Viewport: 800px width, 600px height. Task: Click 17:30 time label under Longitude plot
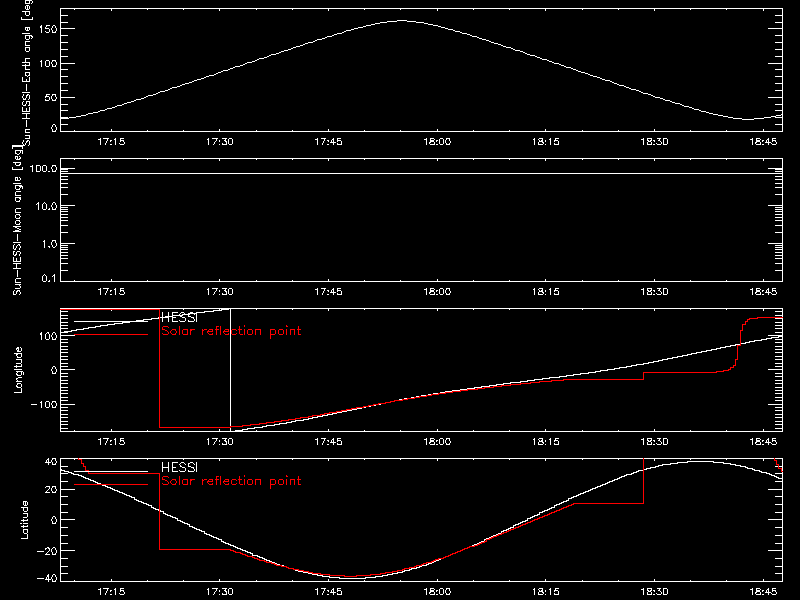point(220,442)
